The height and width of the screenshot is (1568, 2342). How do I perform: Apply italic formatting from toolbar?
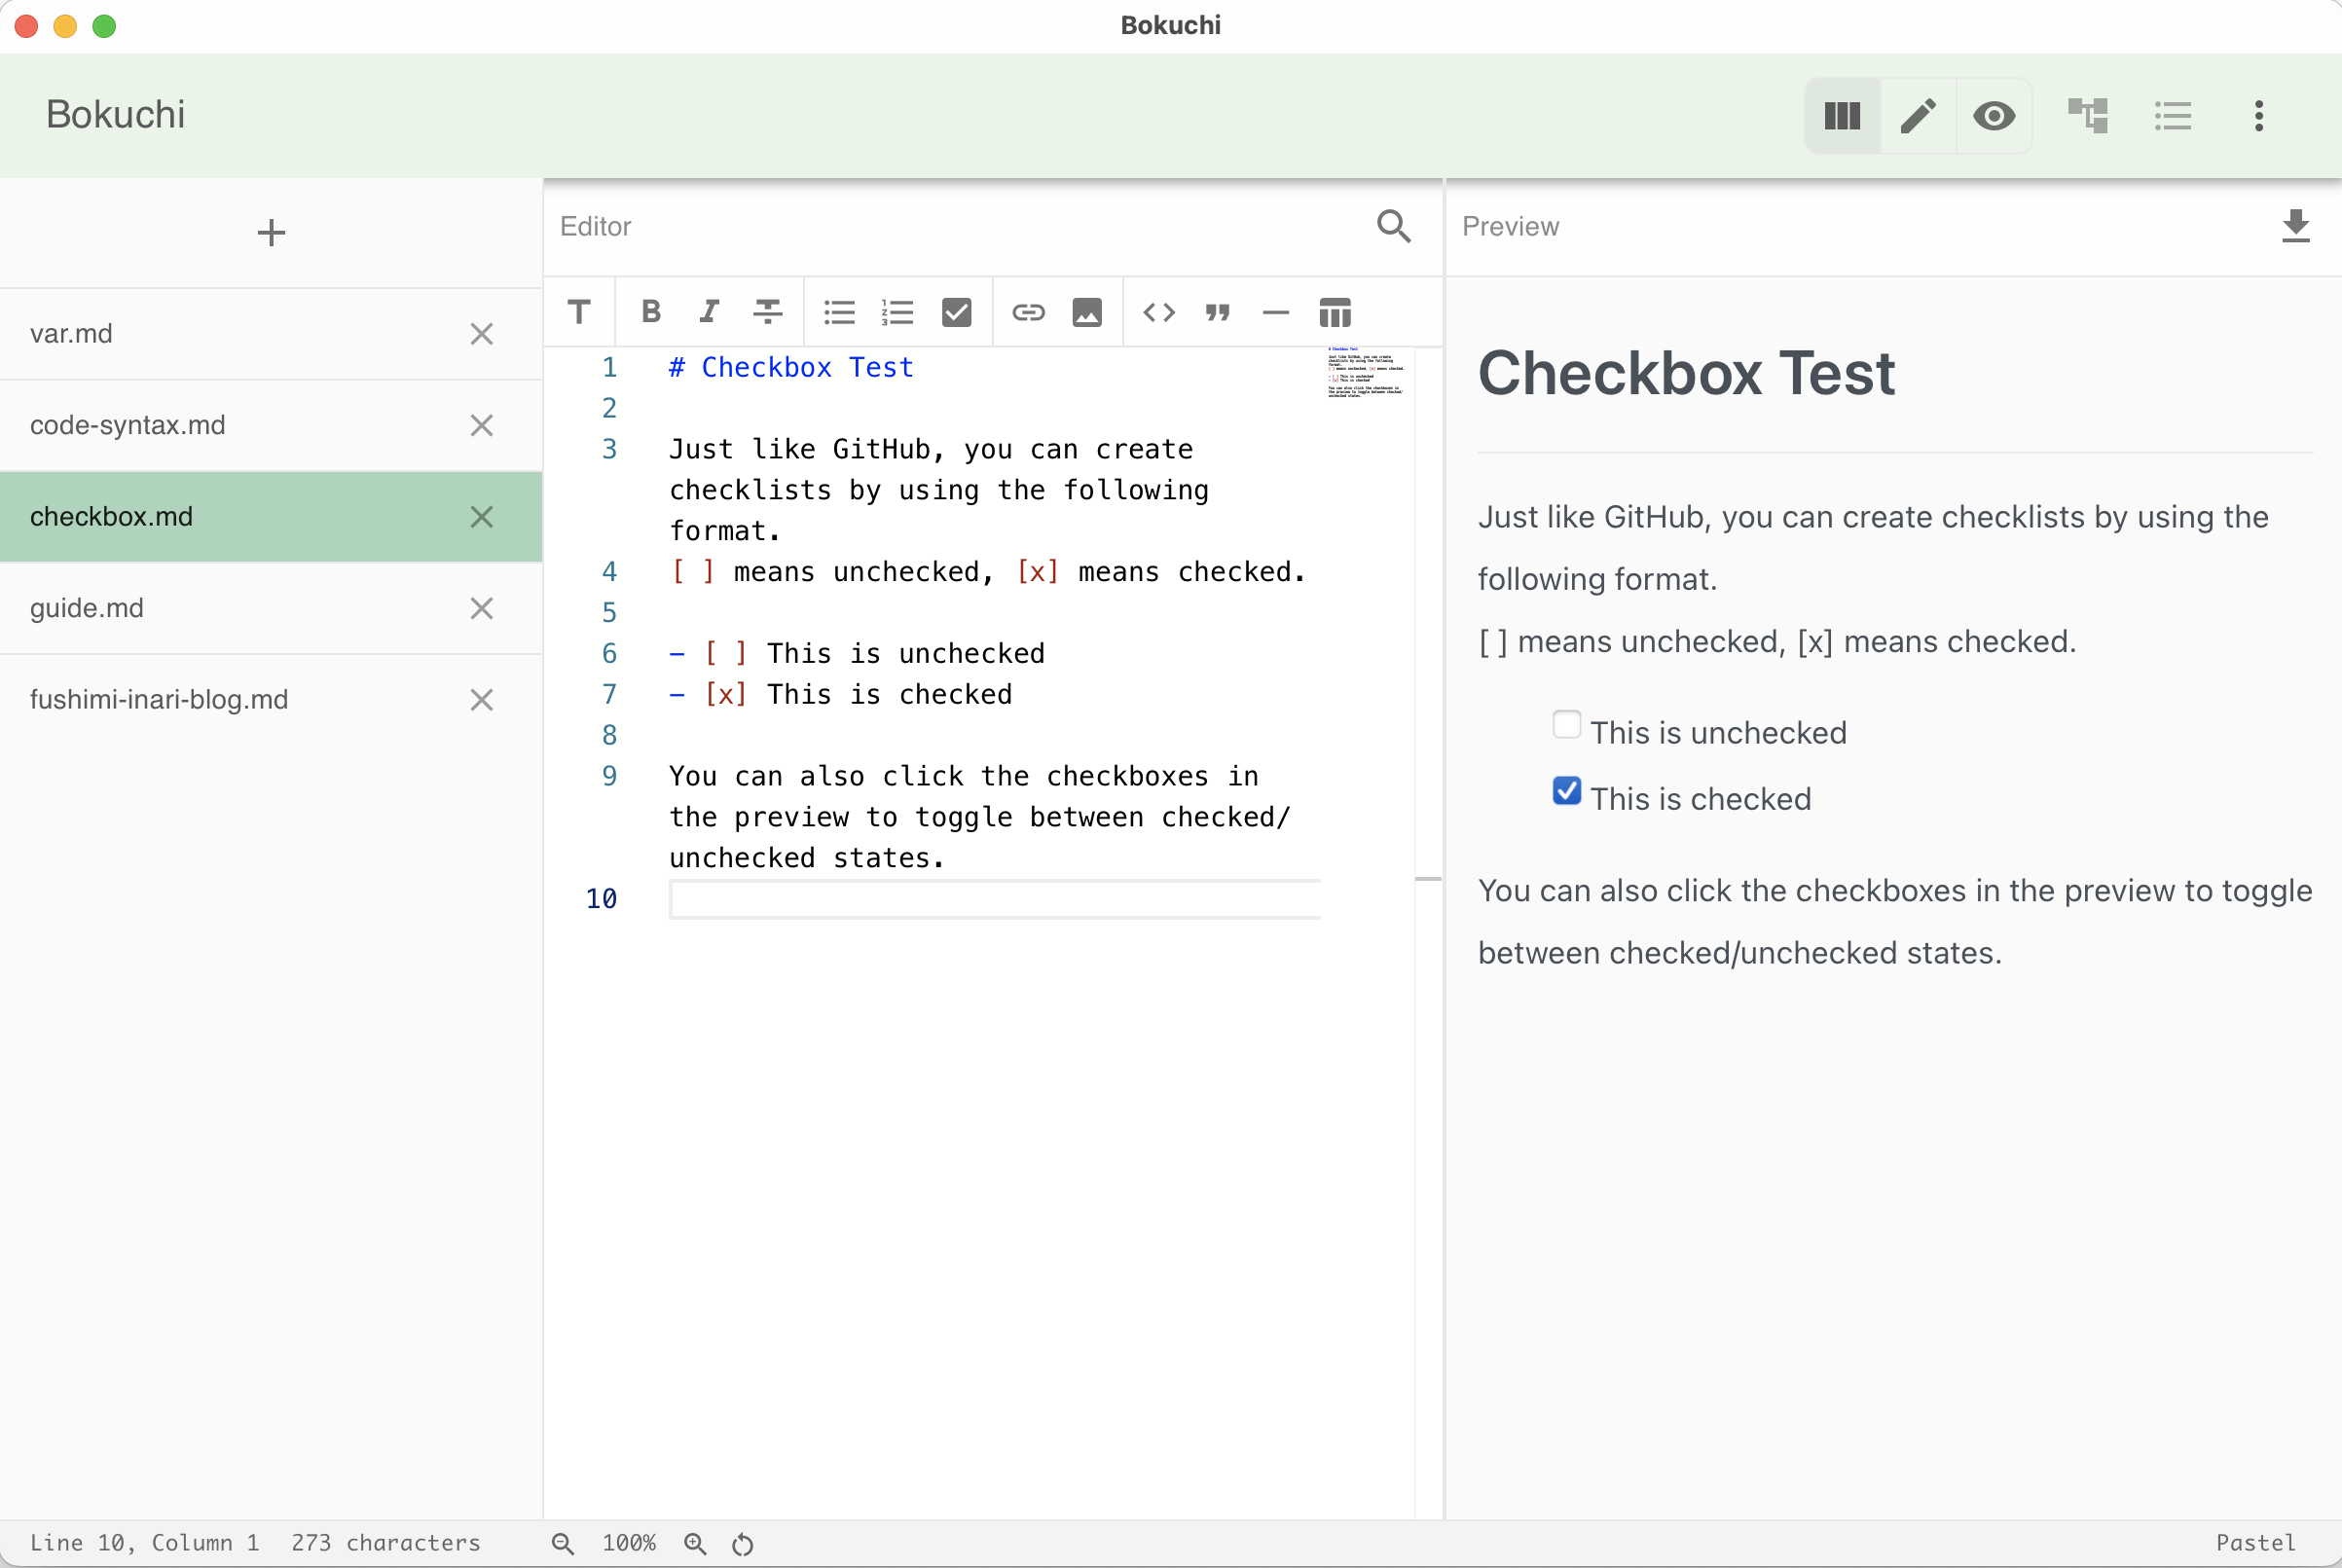click(709, 312)
